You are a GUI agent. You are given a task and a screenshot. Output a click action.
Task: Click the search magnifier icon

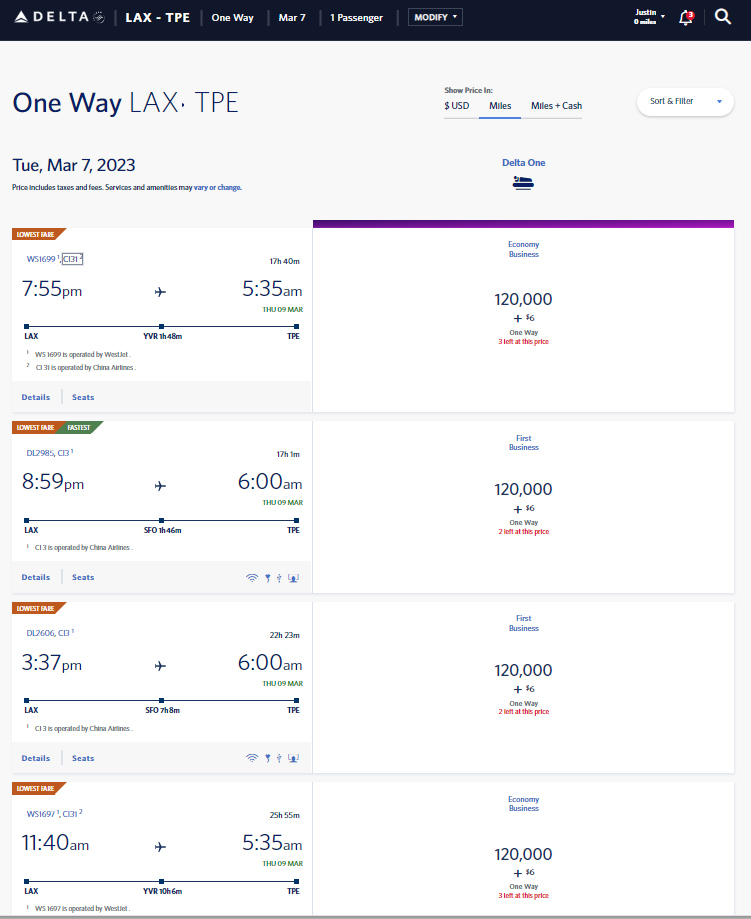723,17
